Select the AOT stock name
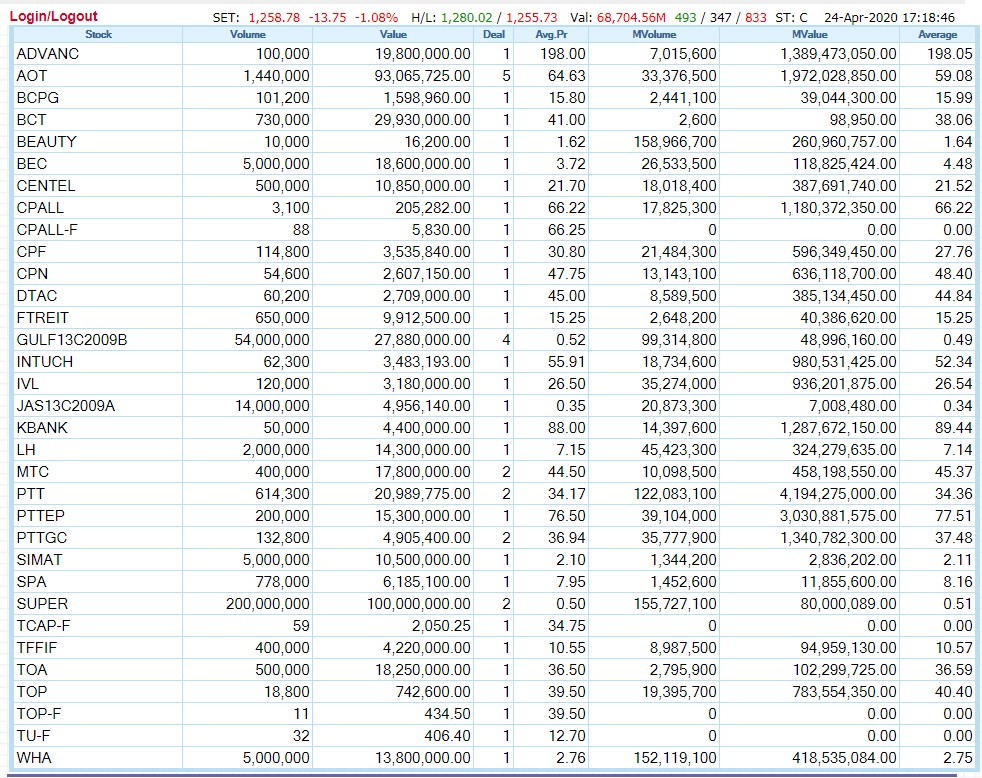 (32, 76)
